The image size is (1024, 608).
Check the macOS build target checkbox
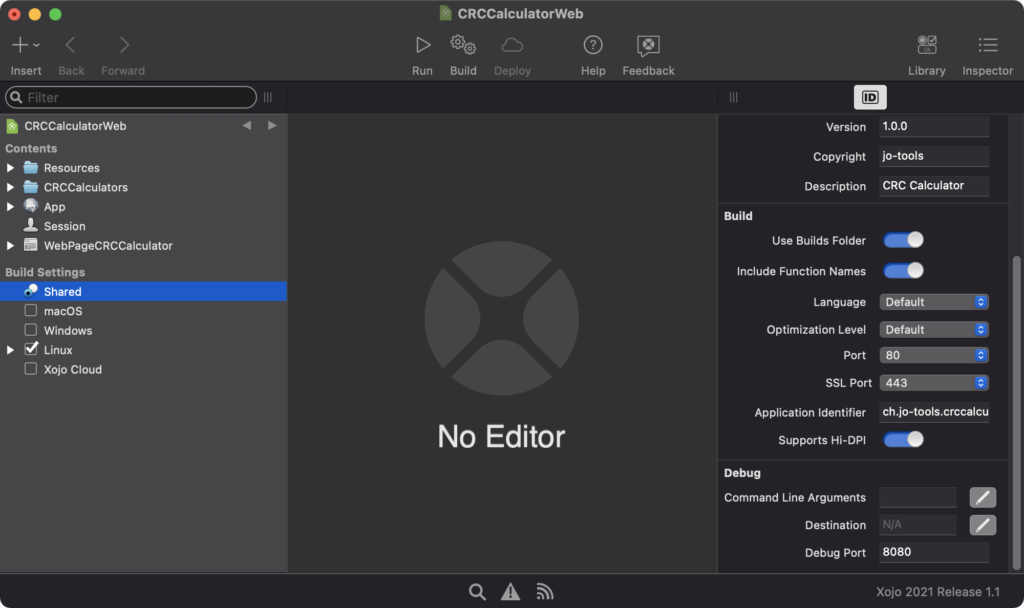point(31,310)
